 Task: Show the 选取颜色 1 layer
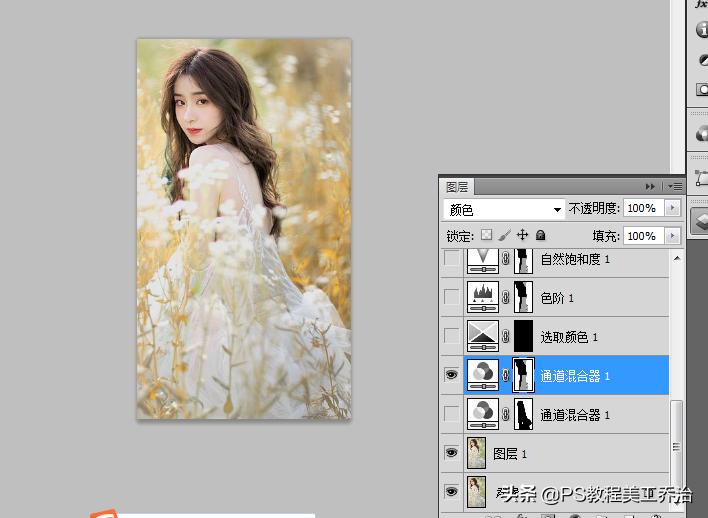(x=452, y=336)
